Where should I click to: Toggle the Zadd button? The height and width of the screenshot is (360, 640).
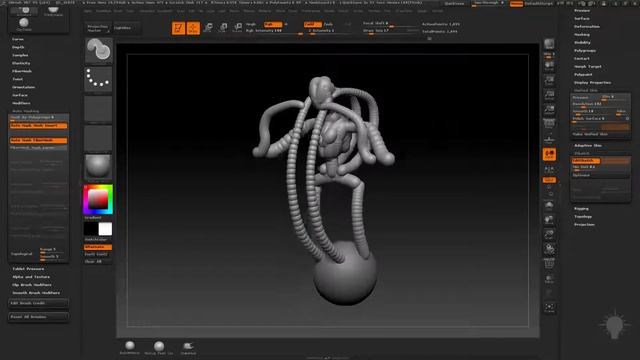point(313,24)
